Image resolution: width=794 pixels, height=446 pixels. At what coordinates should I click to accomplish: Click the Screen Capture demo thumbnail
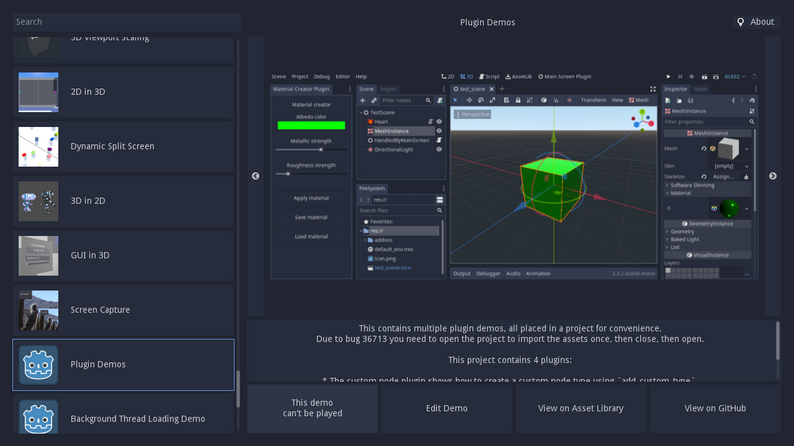point(38,310)
